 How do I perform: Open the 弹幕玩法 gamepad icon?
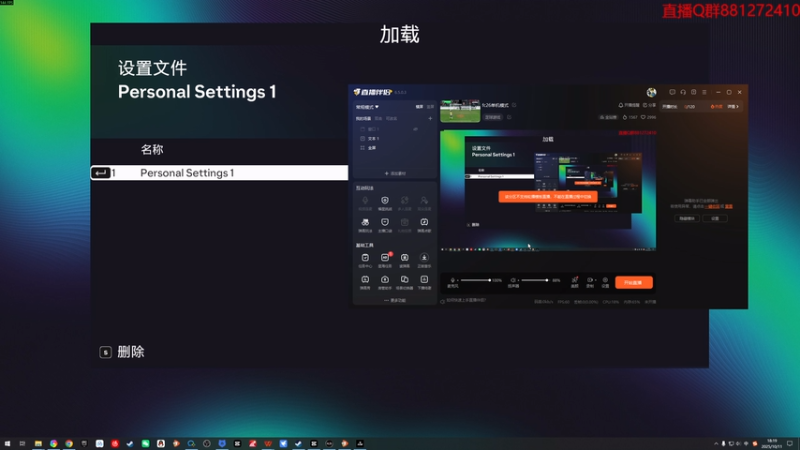(365, 224)
